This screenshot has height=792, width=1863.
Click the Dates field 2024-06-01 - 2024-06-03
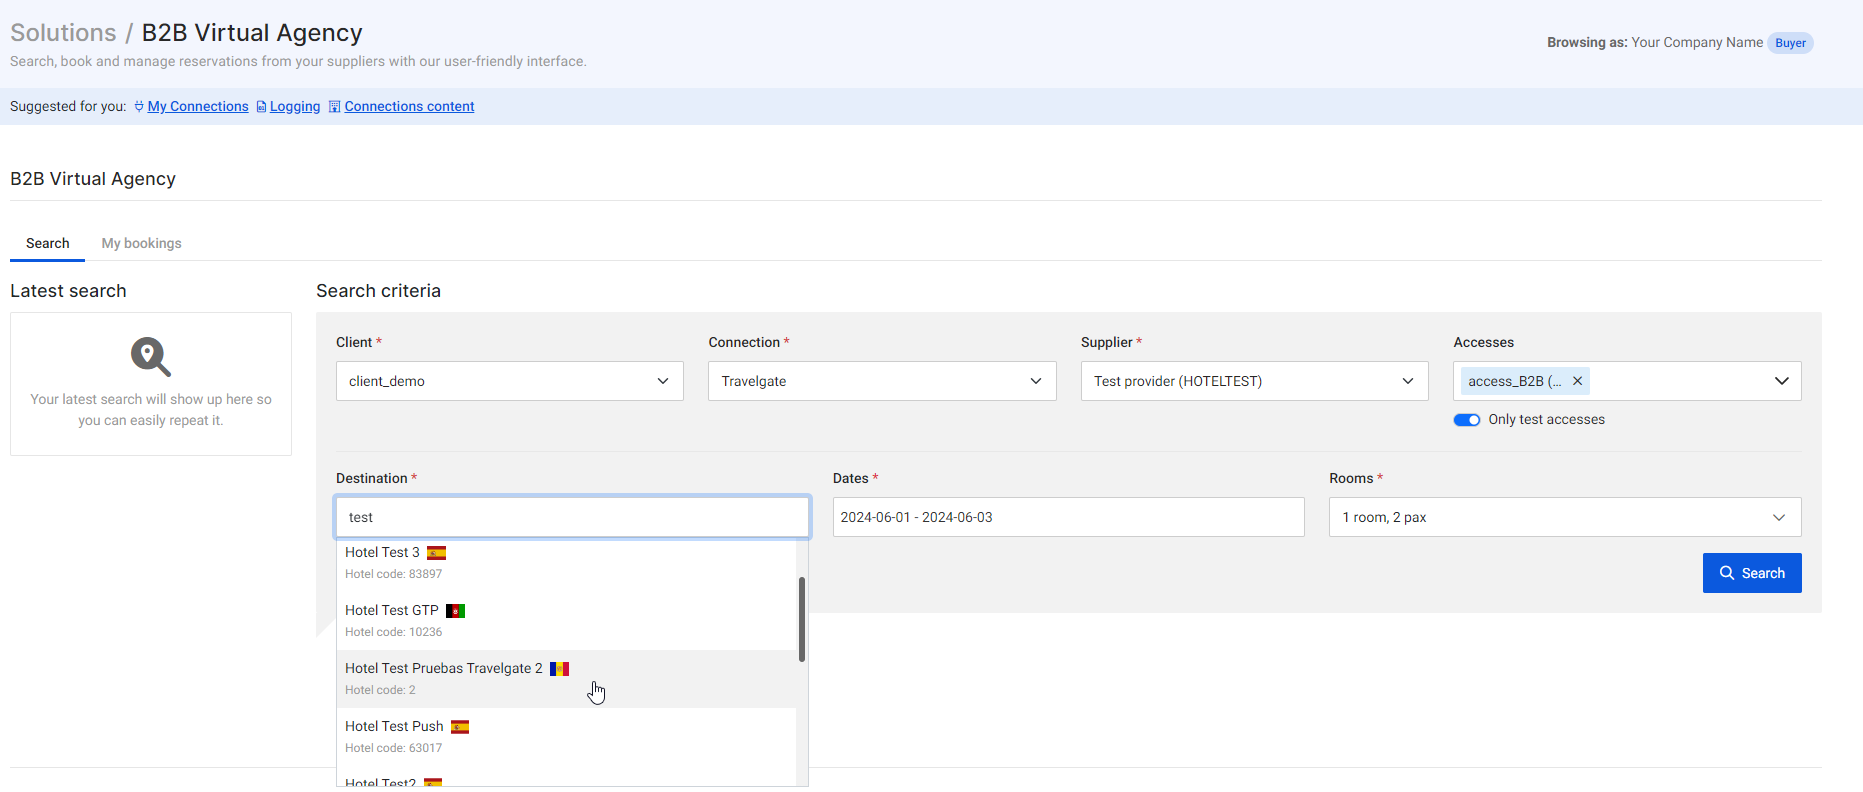click(x=1068, y=517)
